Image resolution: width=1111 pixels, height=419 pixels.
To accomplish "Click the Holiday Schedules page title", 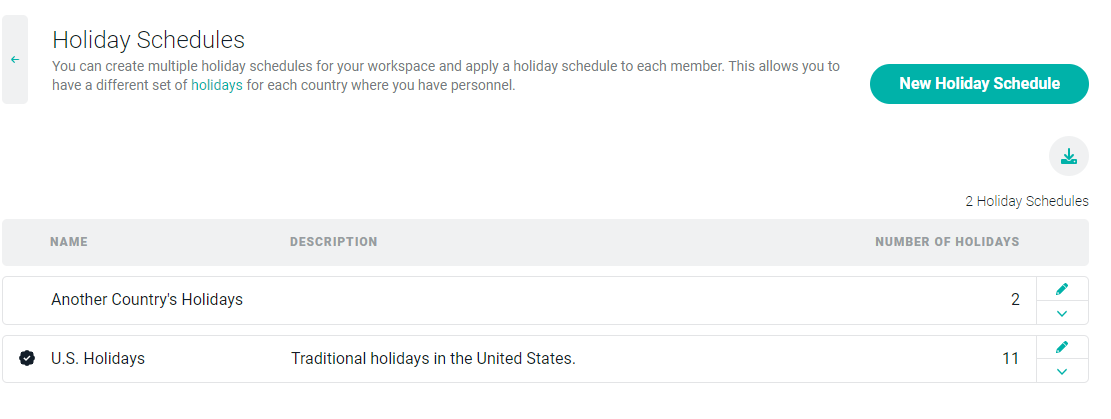I will [149, 40].
